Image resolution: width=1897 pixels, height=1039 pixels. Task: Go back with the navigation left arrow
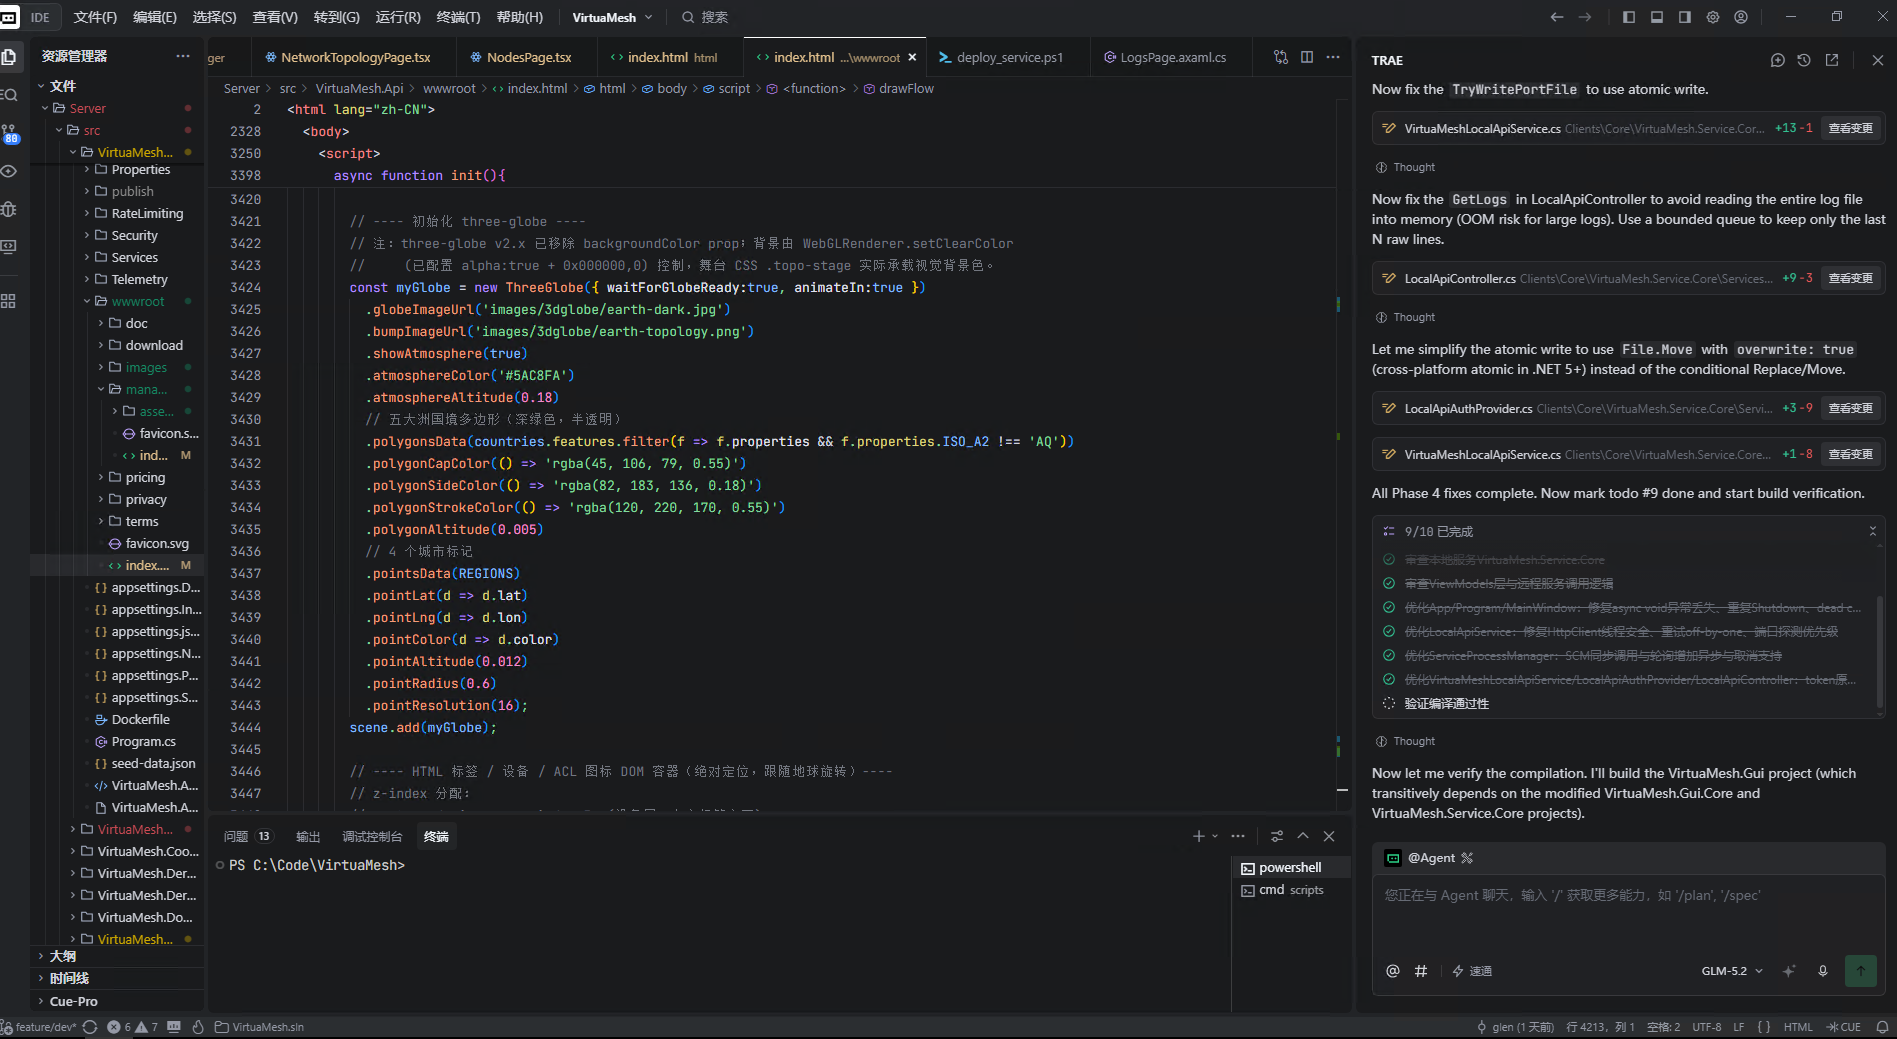1557,17
